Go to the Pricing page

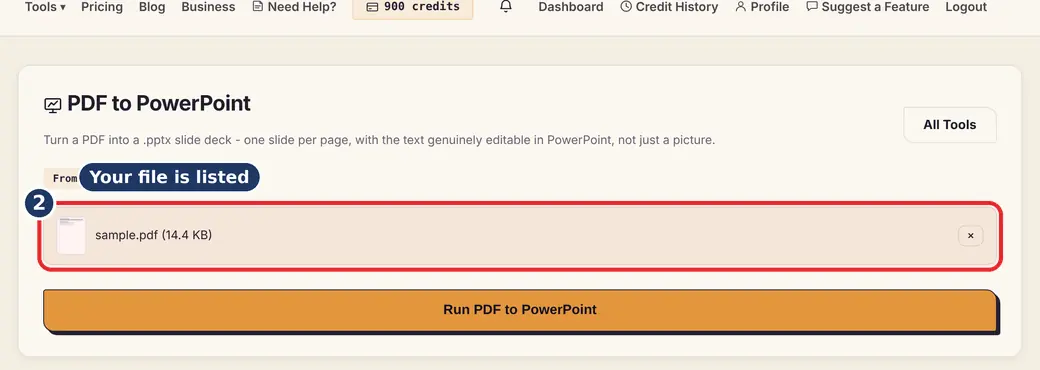(102, 7)
